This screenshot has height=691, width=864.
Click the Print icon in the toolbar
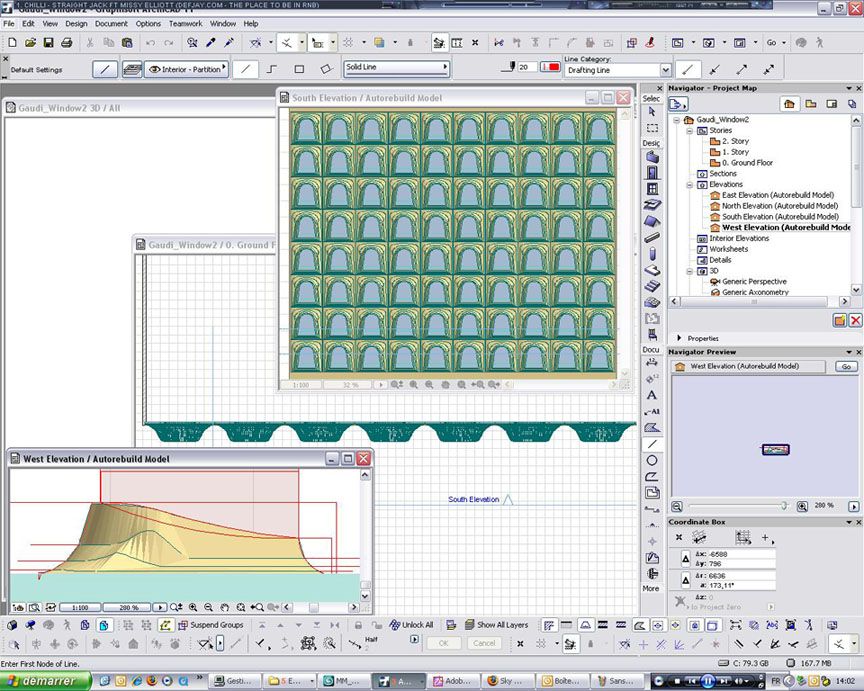tap(66, 43)
